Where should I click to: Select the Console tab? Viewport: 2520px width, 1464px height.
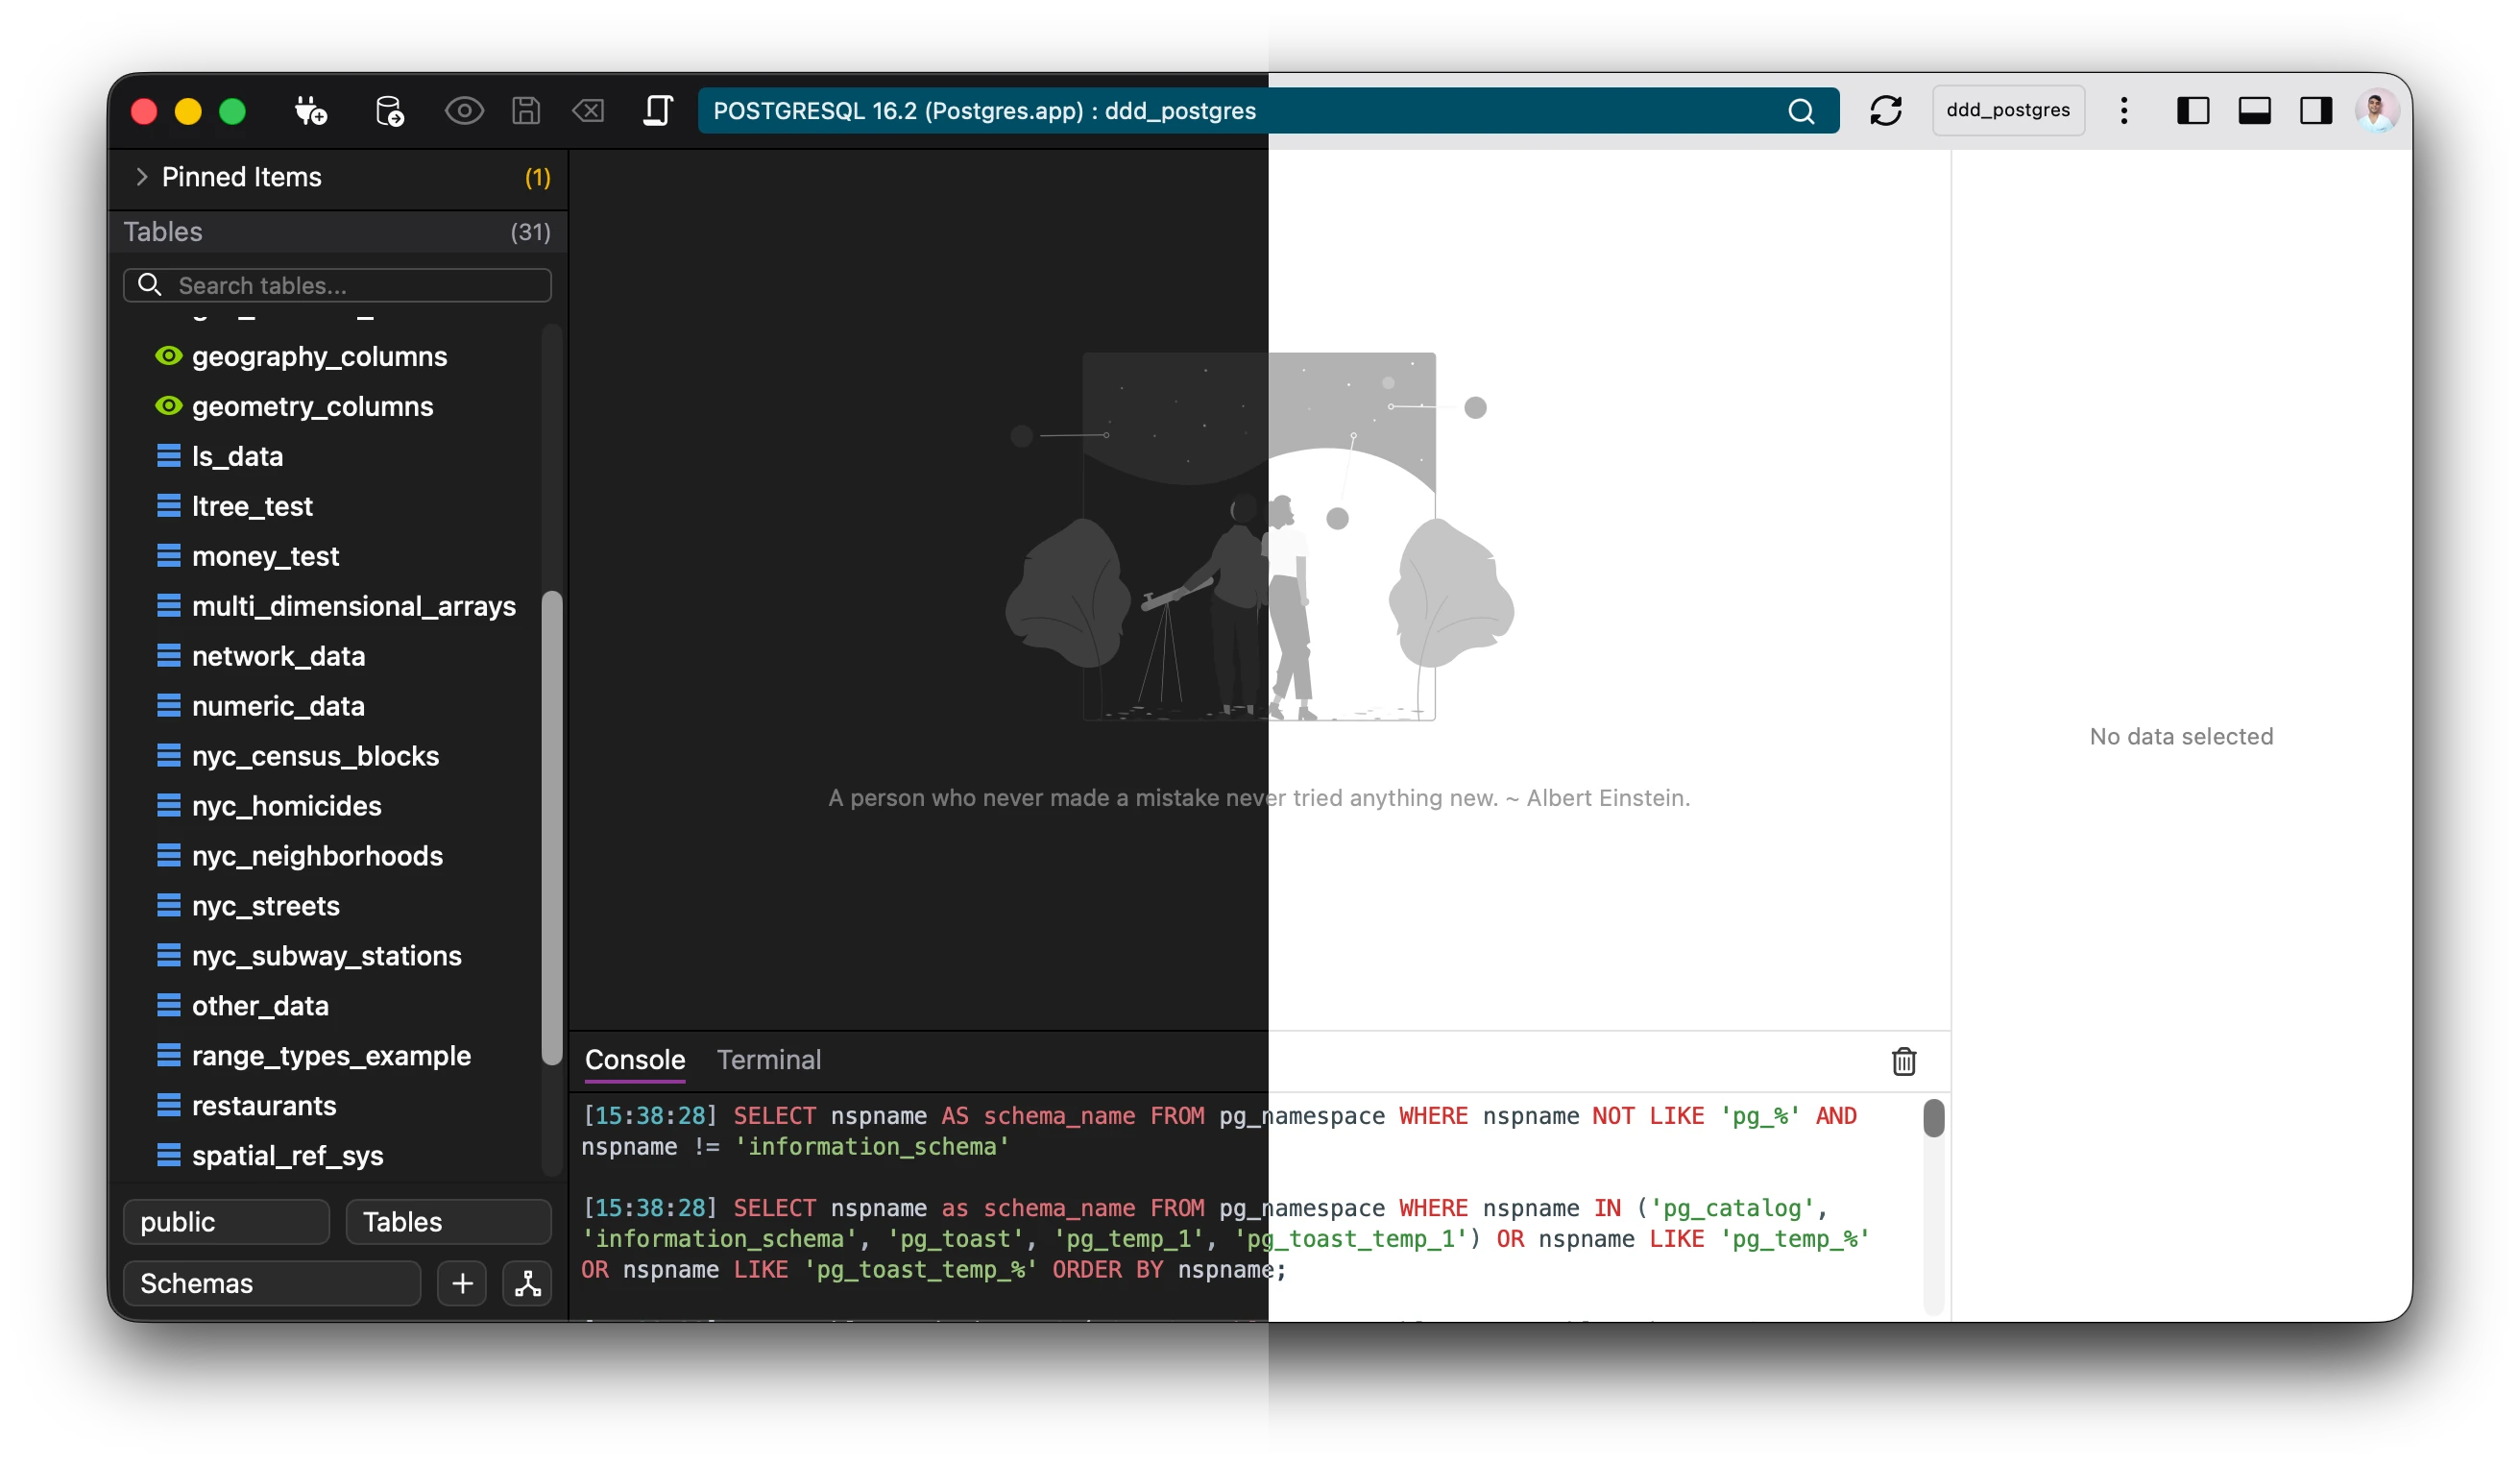pos(635,1059)
